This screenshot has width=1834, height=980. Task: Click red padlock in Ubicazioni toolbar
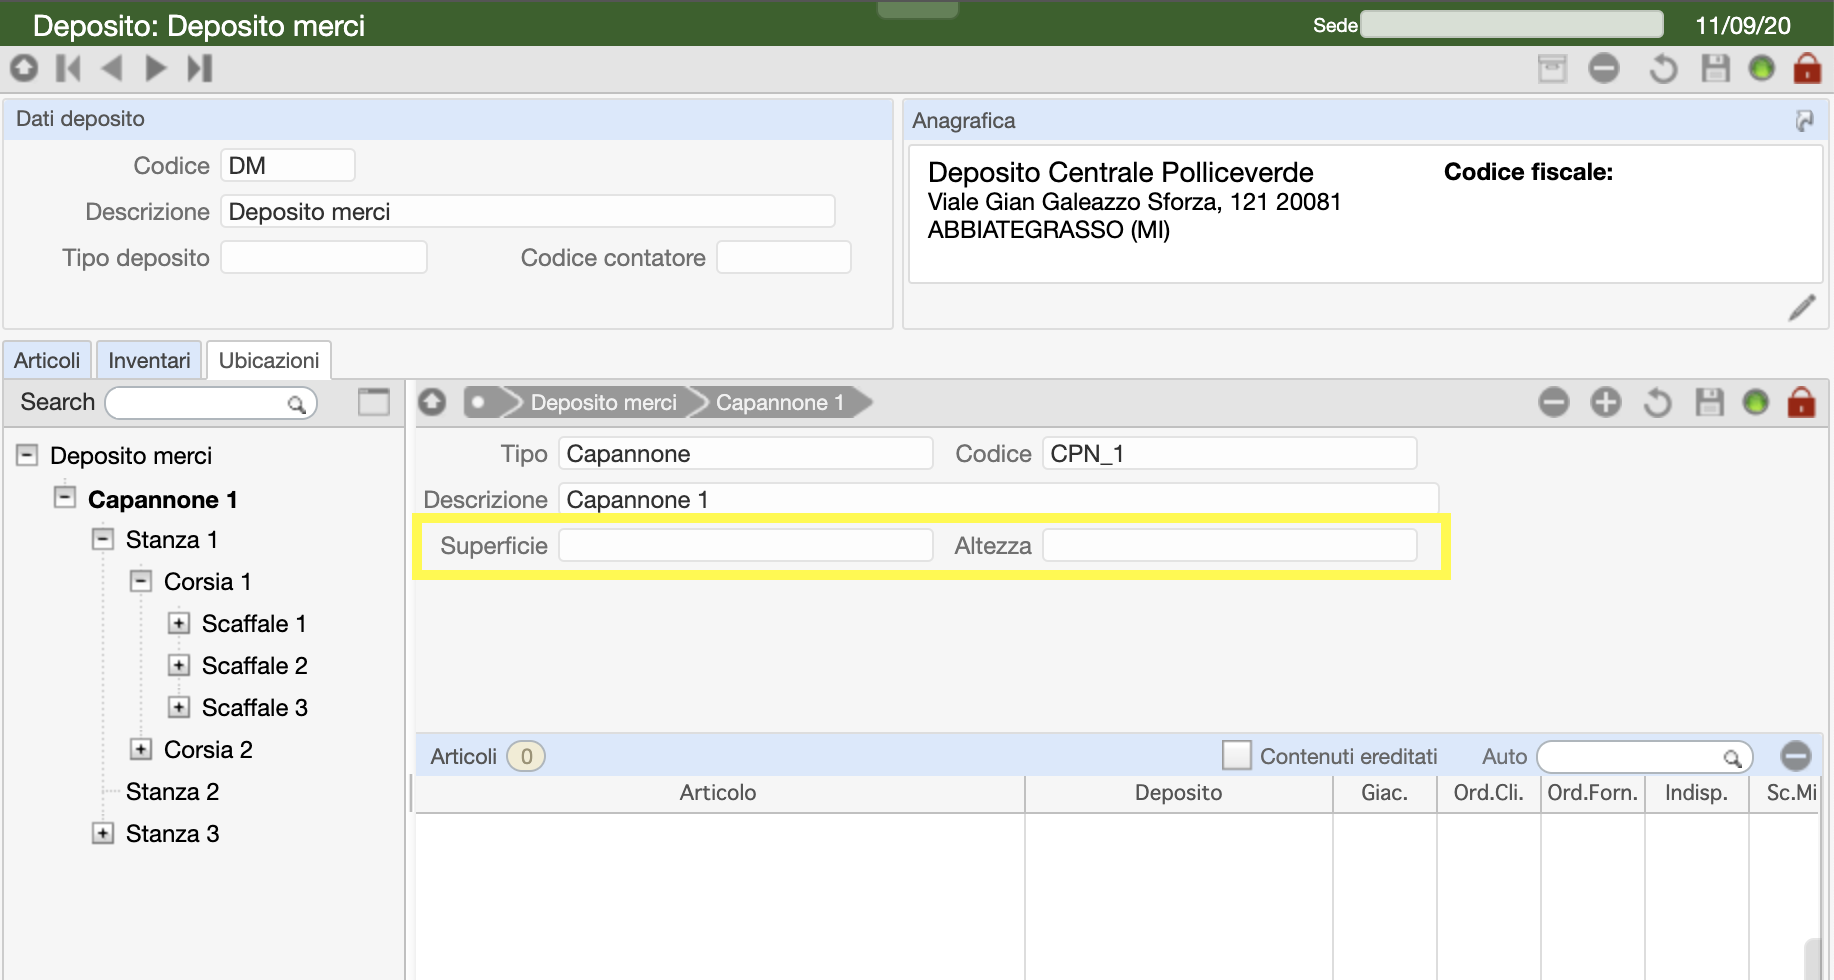pos(1801,402)
